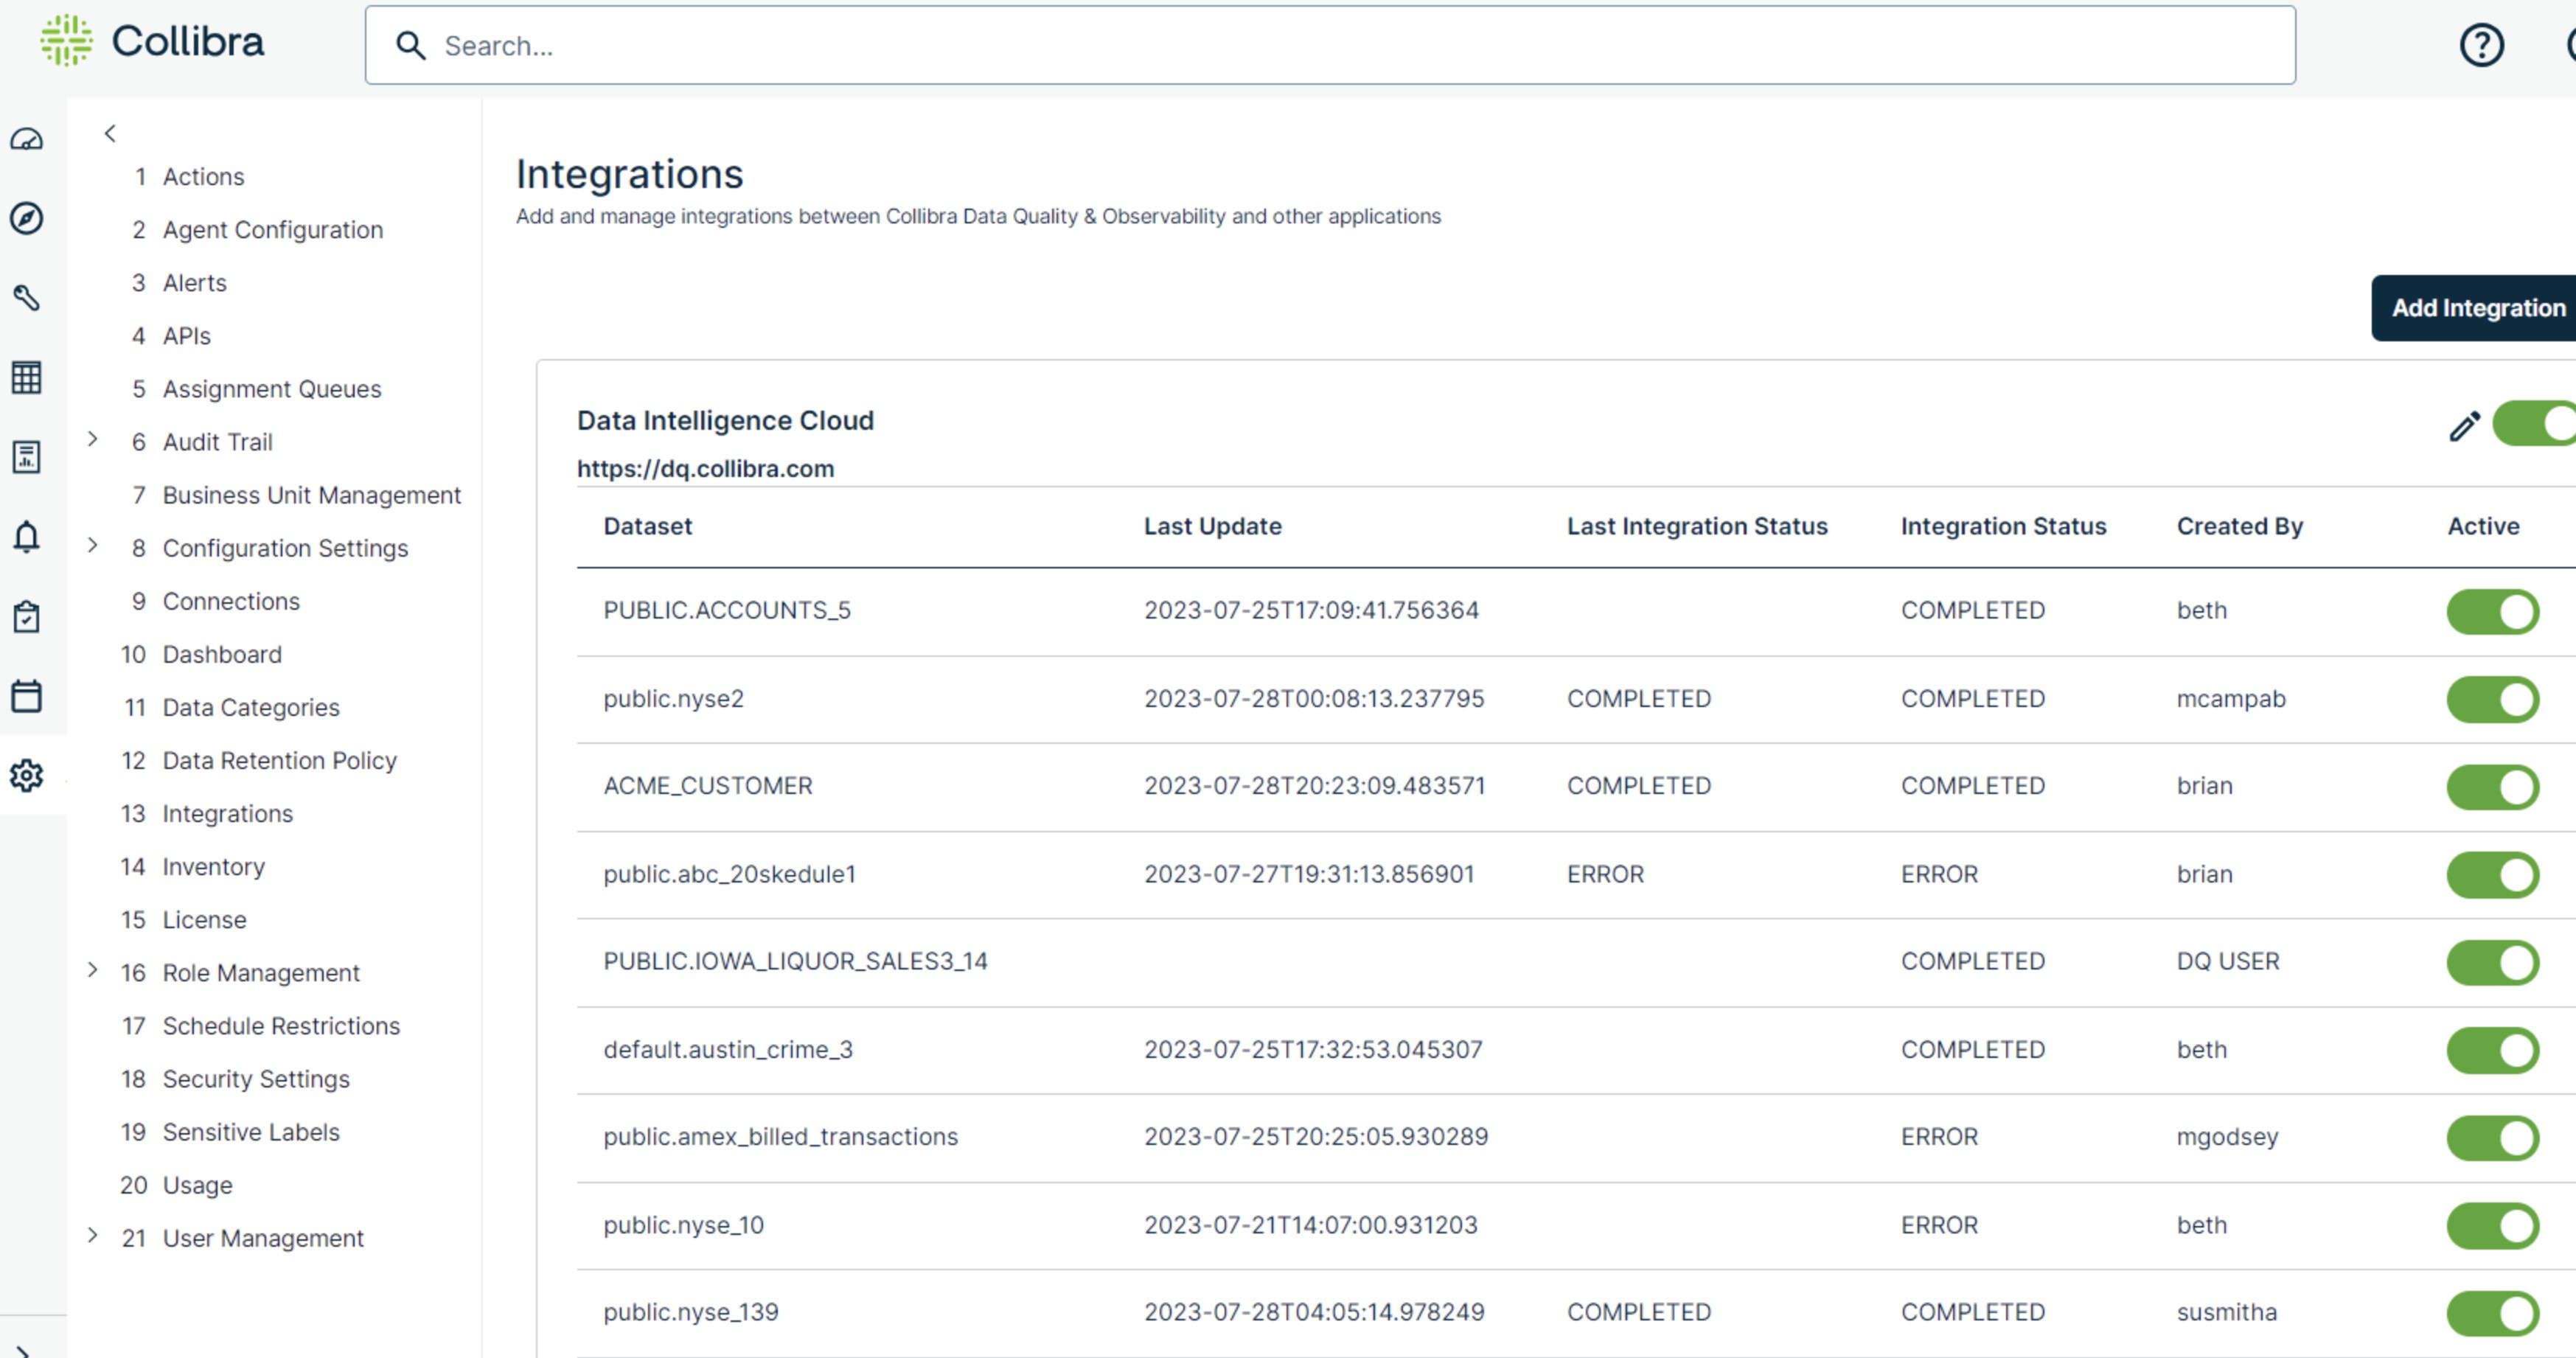This screenshot has height=1358, width=2576.
Task: Open the compass Explorer icon
Action: tap(27, 218)
